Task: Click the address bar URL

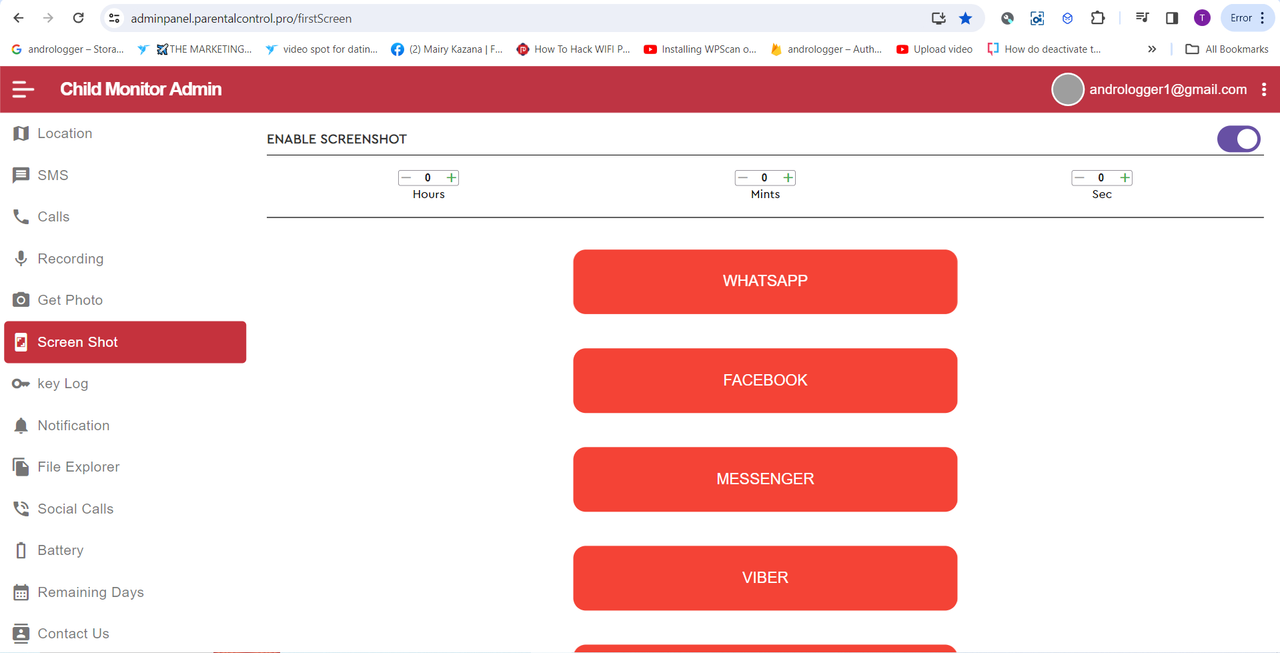Action: [x=241, y=18]
